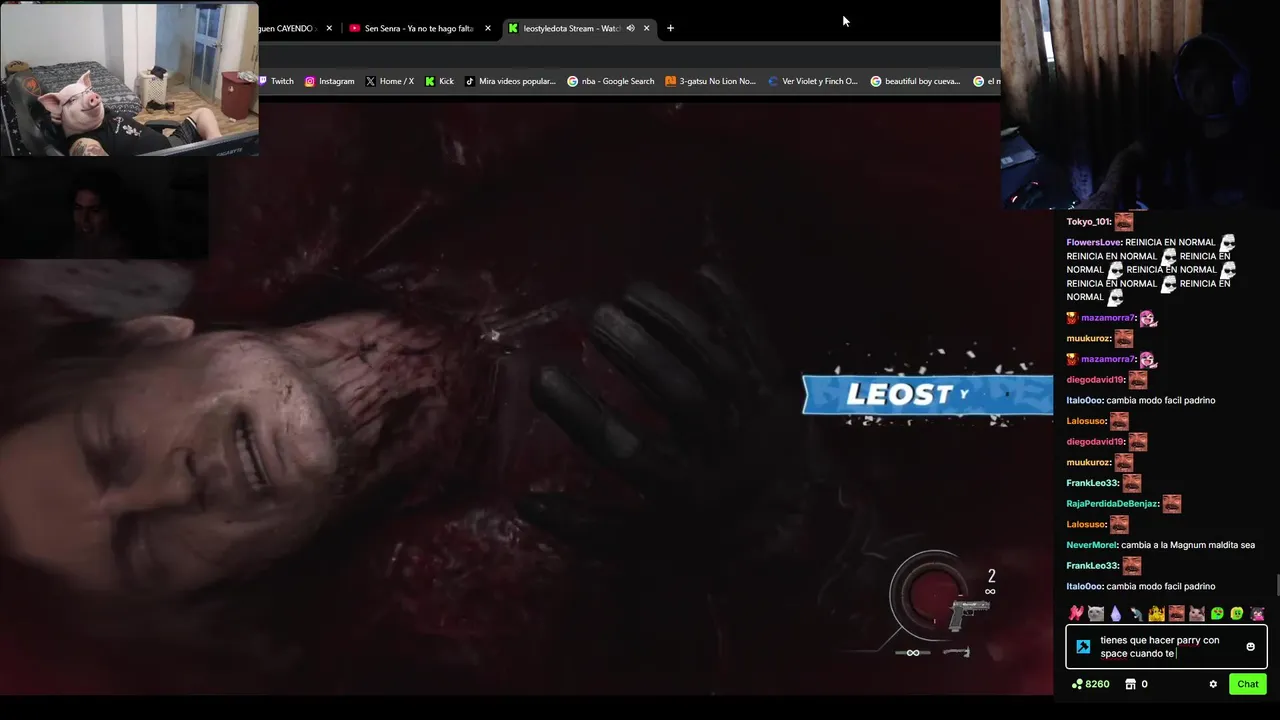Switch to the 'CAYENDO' browser tab

point(290,28)
